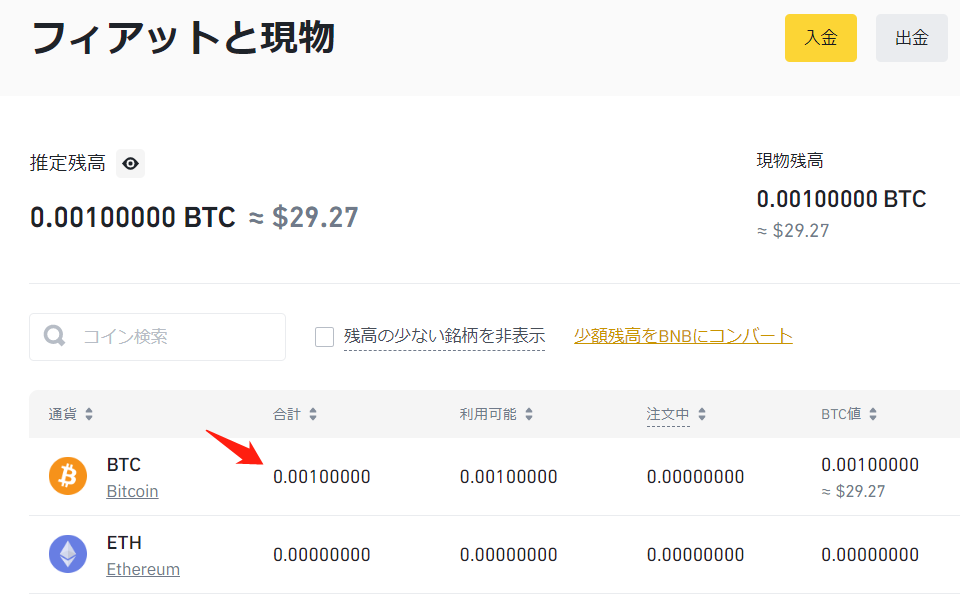
Task: Open the Ethereum link under ETH
Action: pyautogui.click(x=143, y=569)
